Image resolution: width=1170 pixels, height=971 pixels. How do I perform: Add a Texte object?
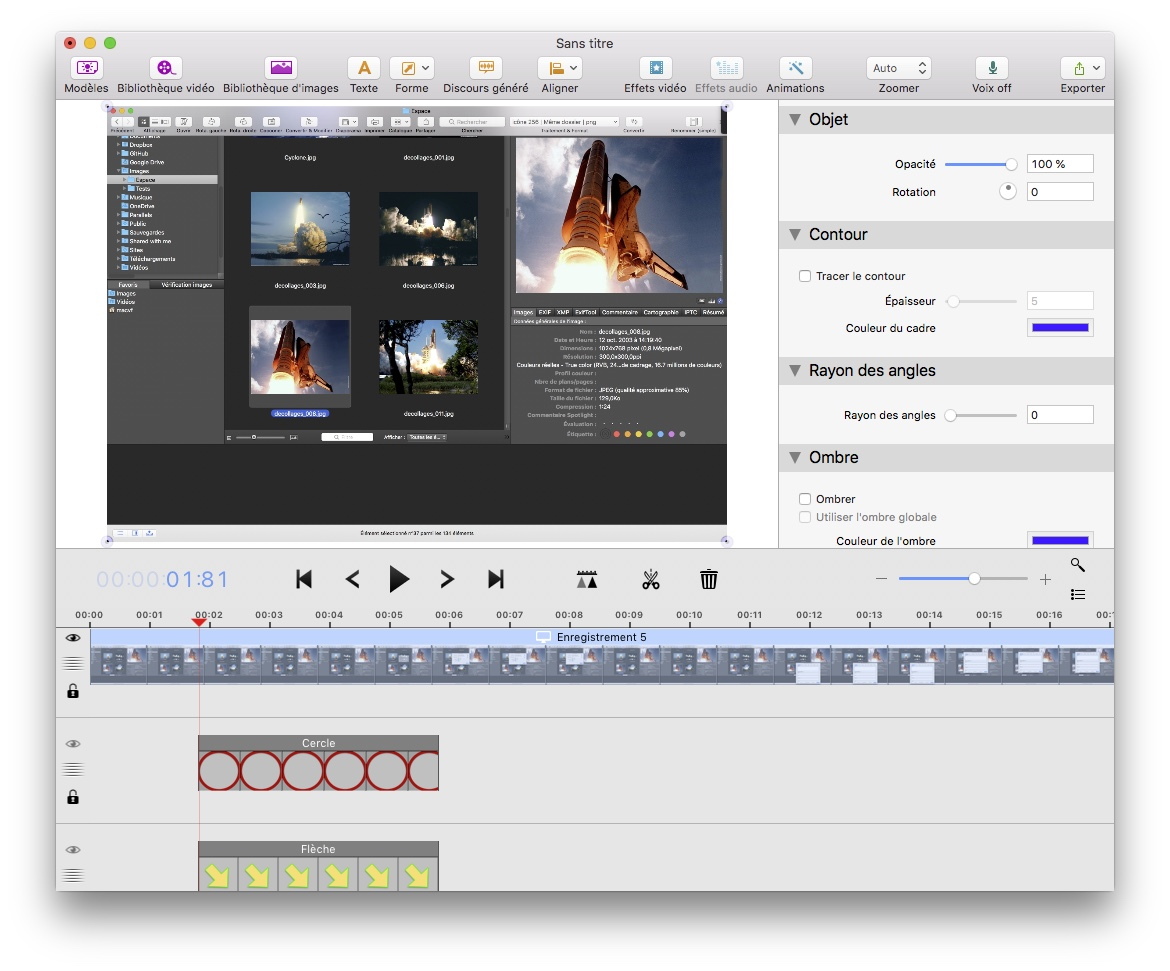click(363, 68)
